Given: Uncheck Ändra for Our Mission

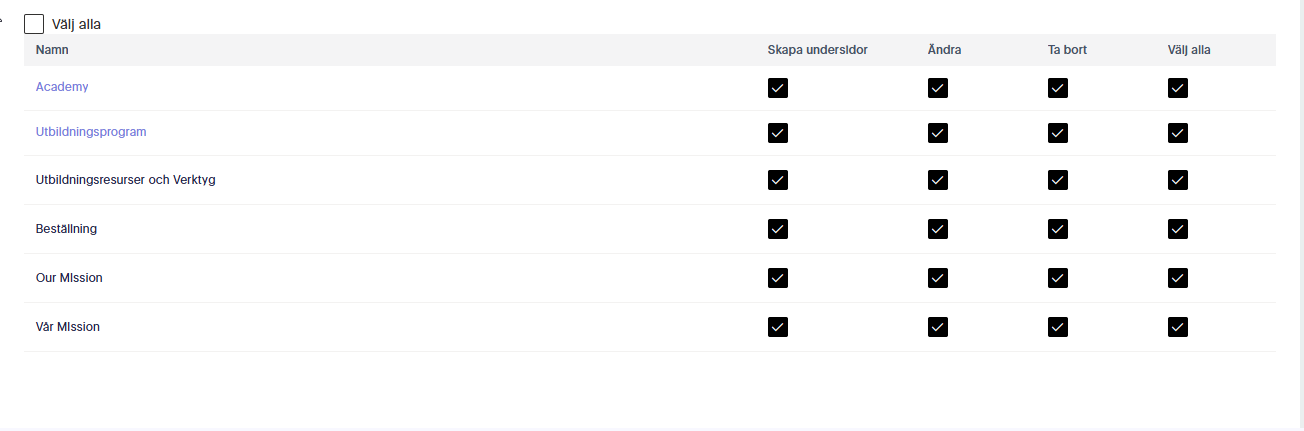Looking at the screenshot, I should (x=938, y=278).
